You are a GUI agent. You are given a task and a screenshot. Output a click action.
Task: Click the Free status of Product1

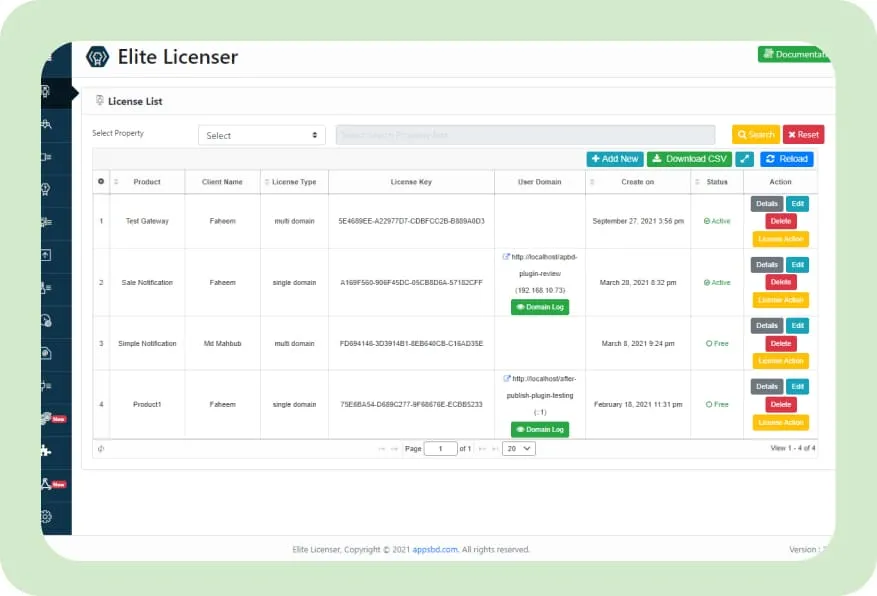(x=717, y=404)
